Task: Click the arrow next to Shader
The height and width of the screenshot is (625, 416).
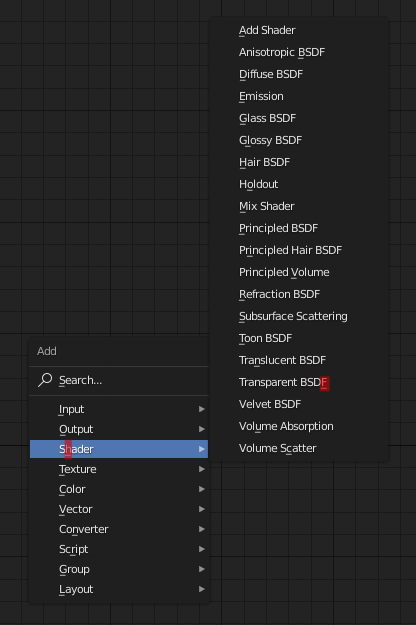Action: tap(202, 449)
